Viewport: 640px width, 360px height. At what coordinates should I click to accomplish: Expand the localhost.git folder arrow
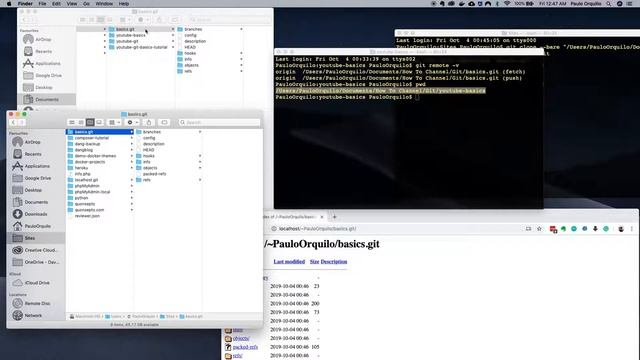(131, 180)
